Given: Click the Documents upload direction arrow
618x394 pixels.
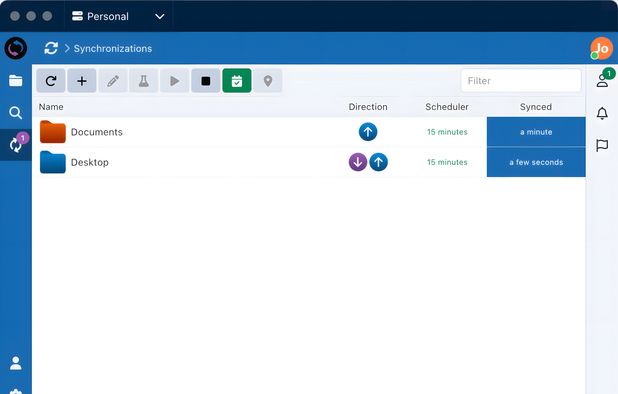Looking at the screenshot, I should (368, 132).
